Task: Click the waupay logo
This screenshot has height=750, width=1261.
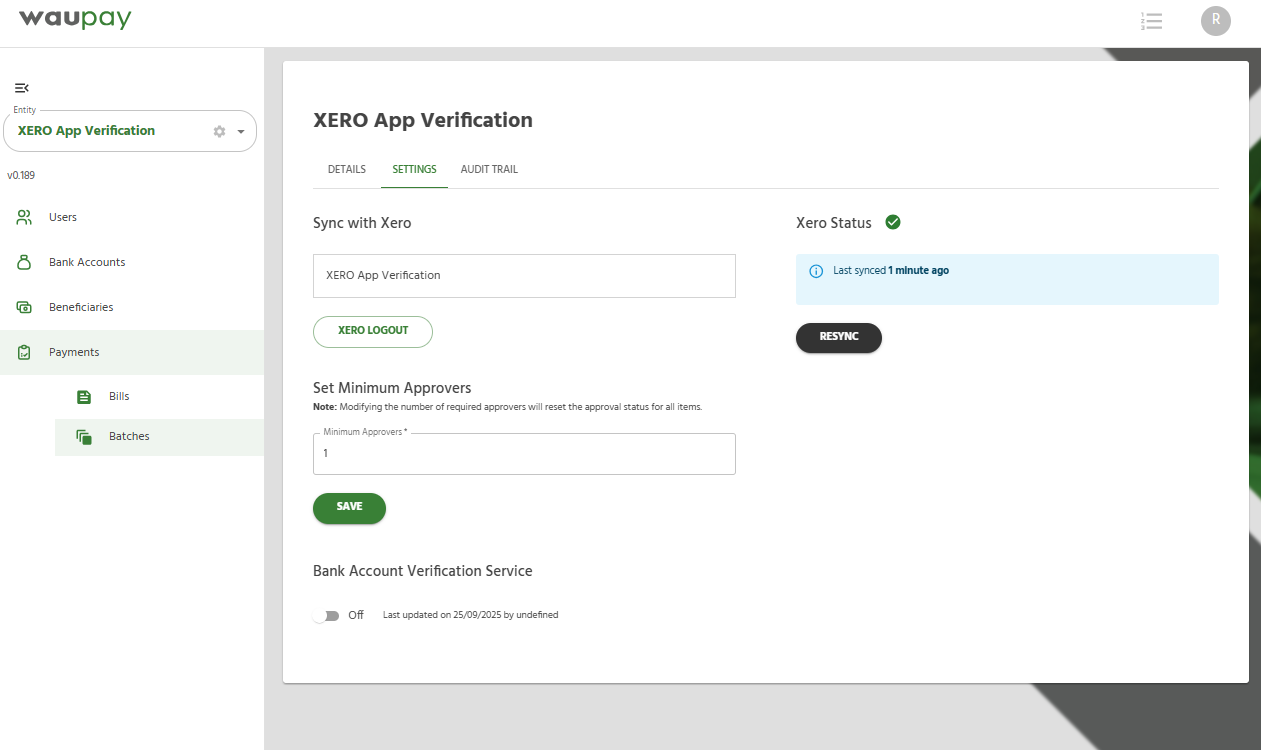Action: point(75,19)
